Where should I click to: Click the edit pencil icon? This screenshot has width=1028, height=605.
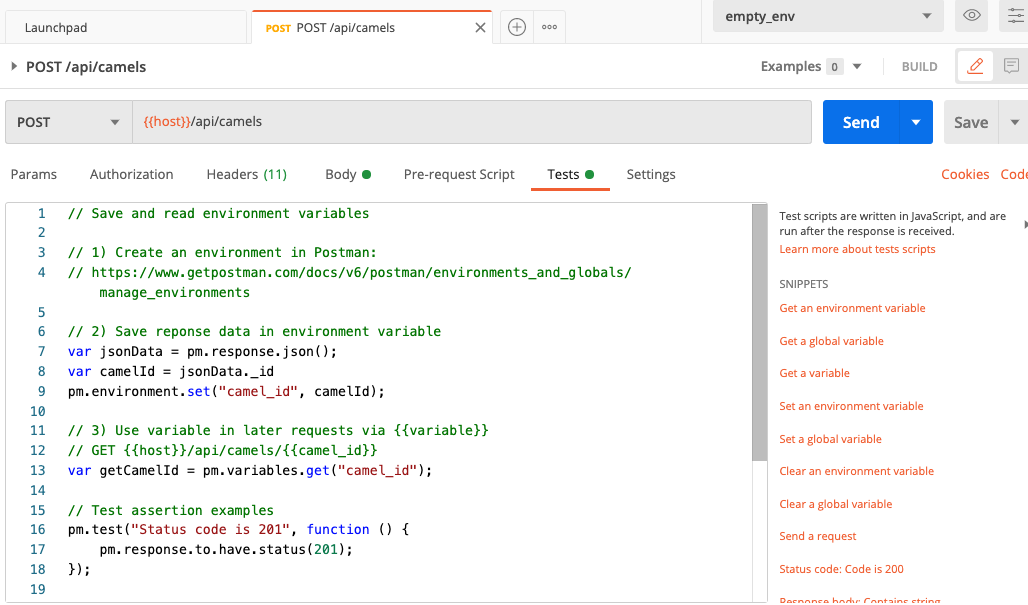(976, 66)
